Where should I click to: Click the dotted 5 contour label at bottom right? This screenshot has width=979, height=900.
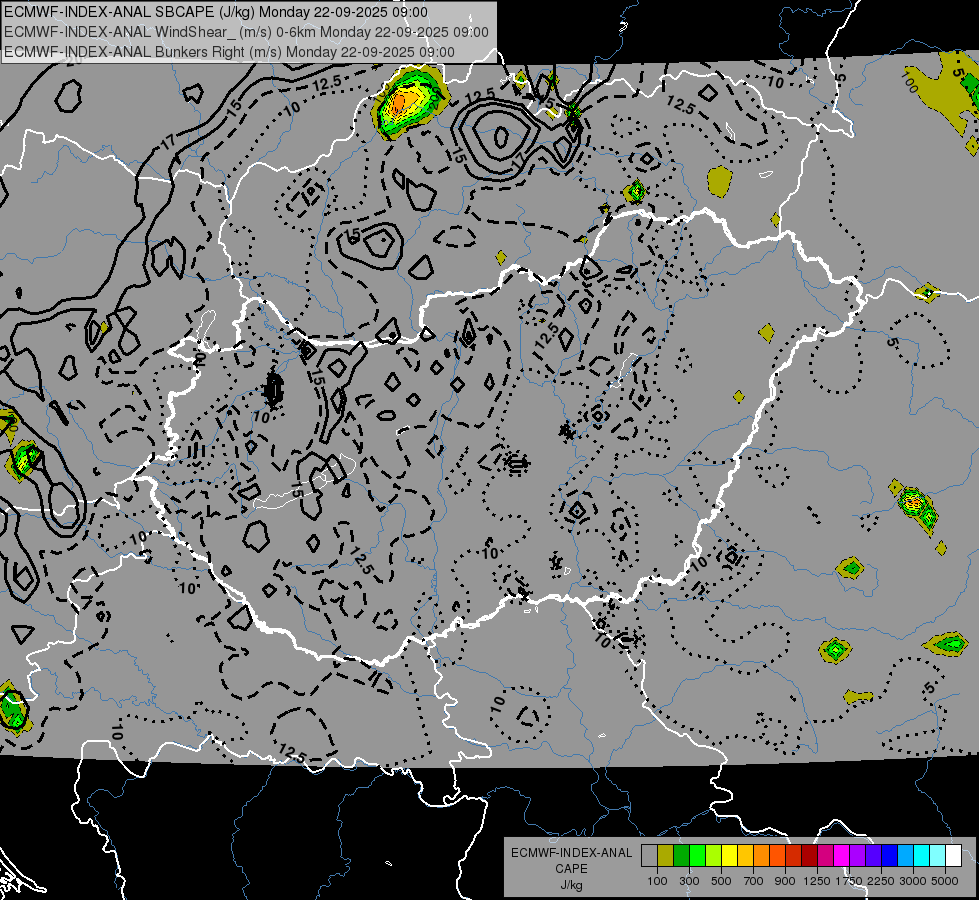pyautogui.click(x=929, y=689)
